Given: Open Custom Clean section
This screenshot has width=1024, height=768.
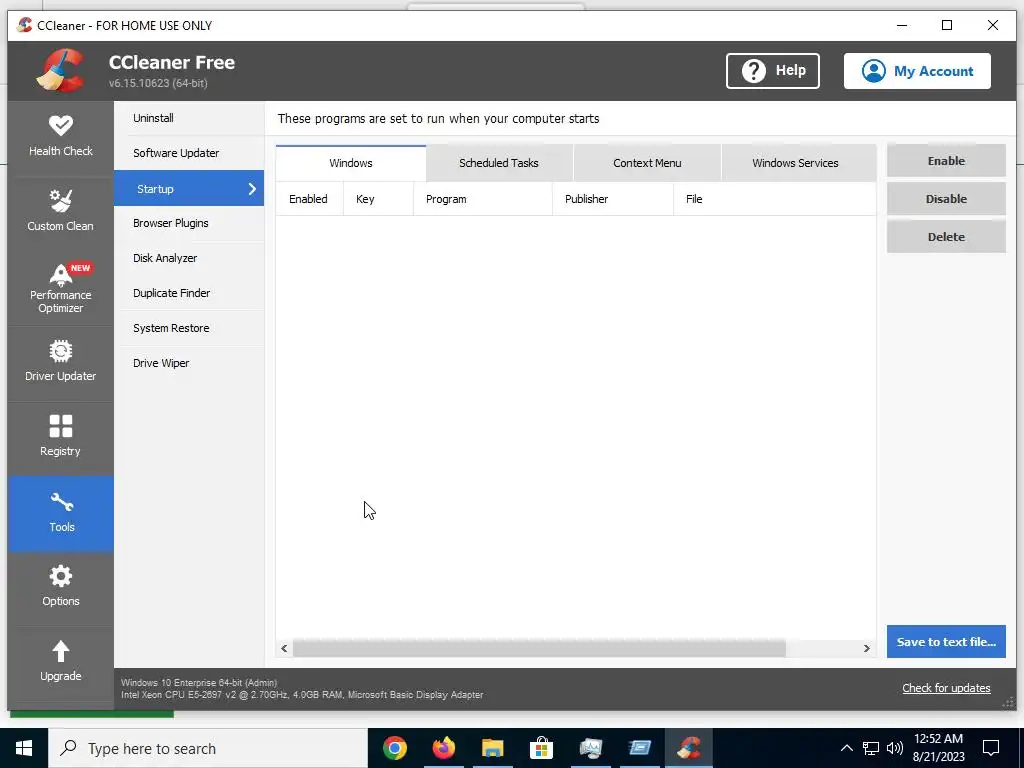Looking at the screenshot, I should pos(61,212).
